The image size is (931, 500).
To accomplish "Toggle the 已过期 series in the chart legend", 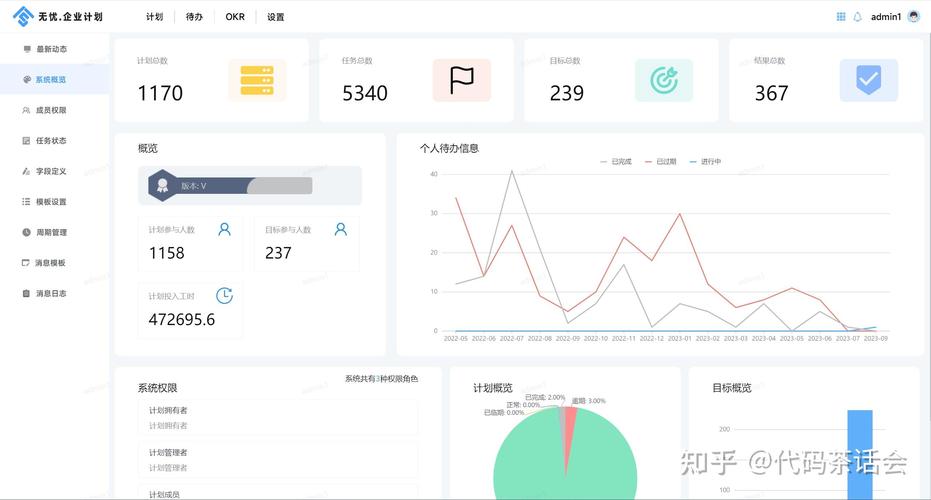I will [660, 162].
